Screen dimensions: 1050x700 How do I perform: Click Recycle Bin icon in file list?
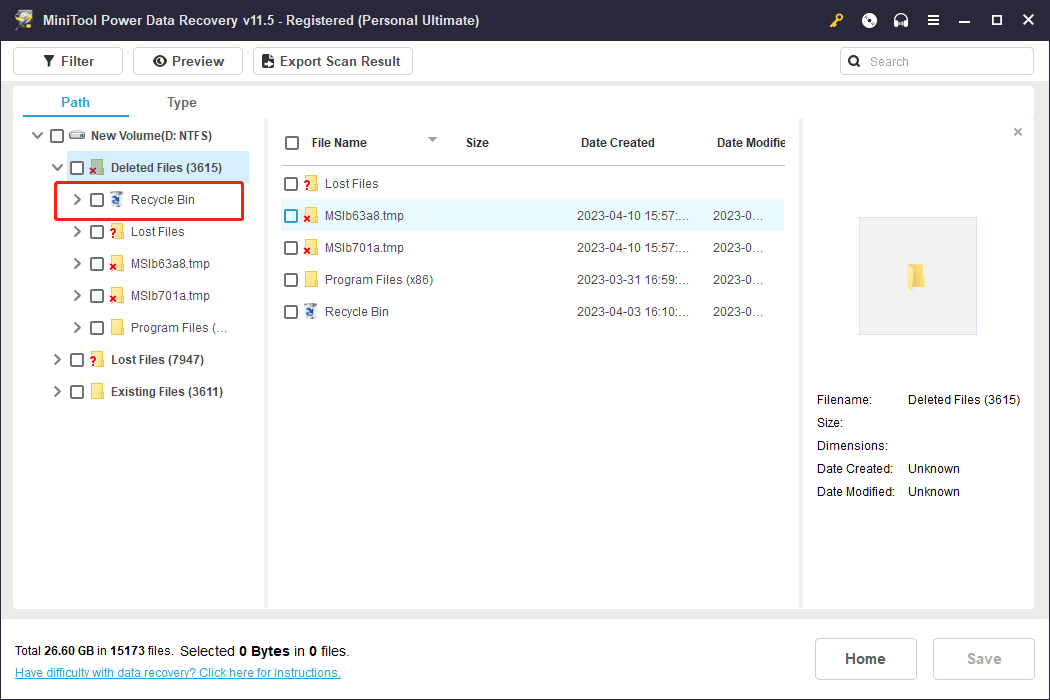coord(310,311)
